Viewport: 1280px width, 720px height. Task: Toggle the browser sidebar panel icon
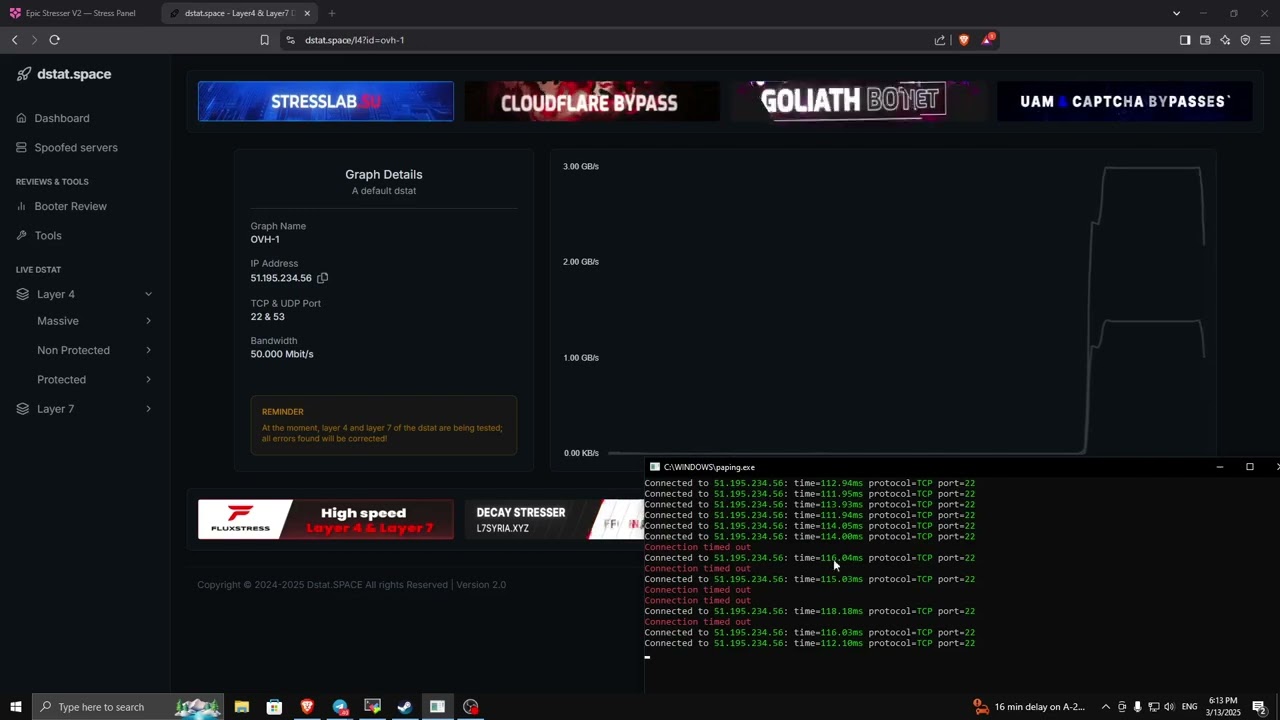[1185, 40]
